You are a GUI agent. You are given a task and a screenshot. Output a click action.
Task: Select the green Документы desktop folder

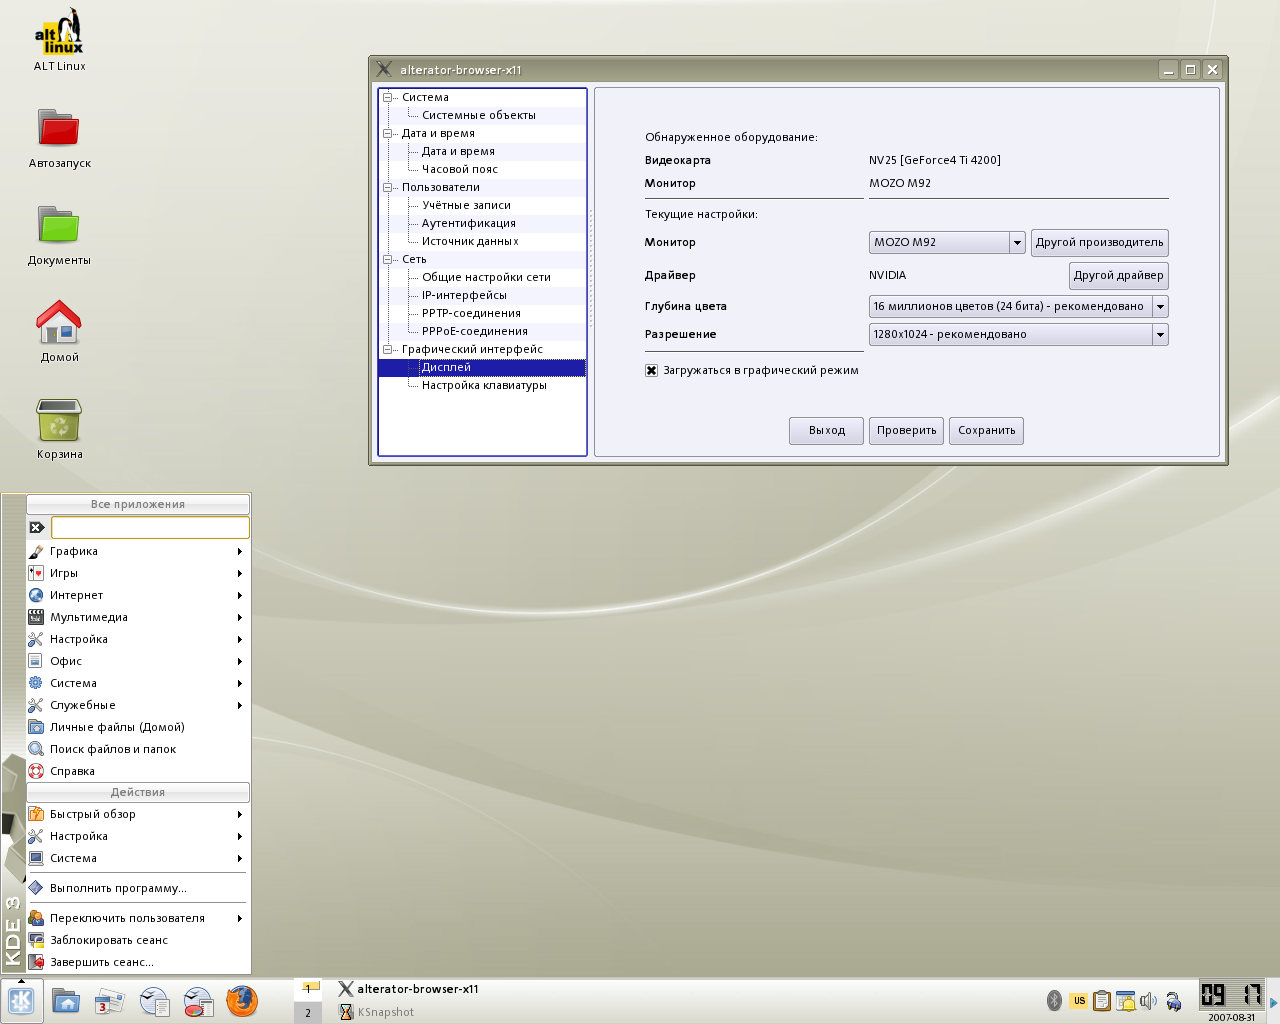[59, 235]
